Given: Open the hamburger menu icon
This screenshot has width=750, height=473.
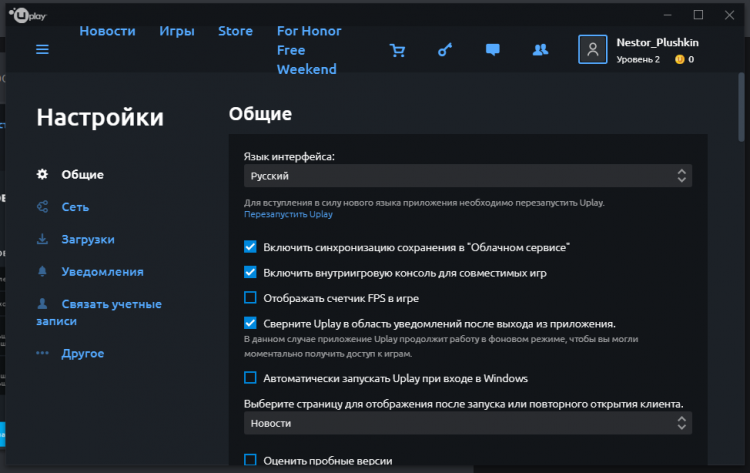Looking at the screenshot, I should tap(42, 49).
